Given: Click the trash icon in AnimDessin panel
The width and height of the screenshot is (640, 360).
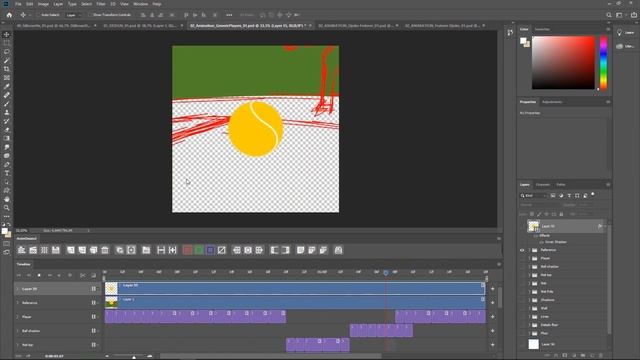Looking at the screenshot, I should [105, 250].
